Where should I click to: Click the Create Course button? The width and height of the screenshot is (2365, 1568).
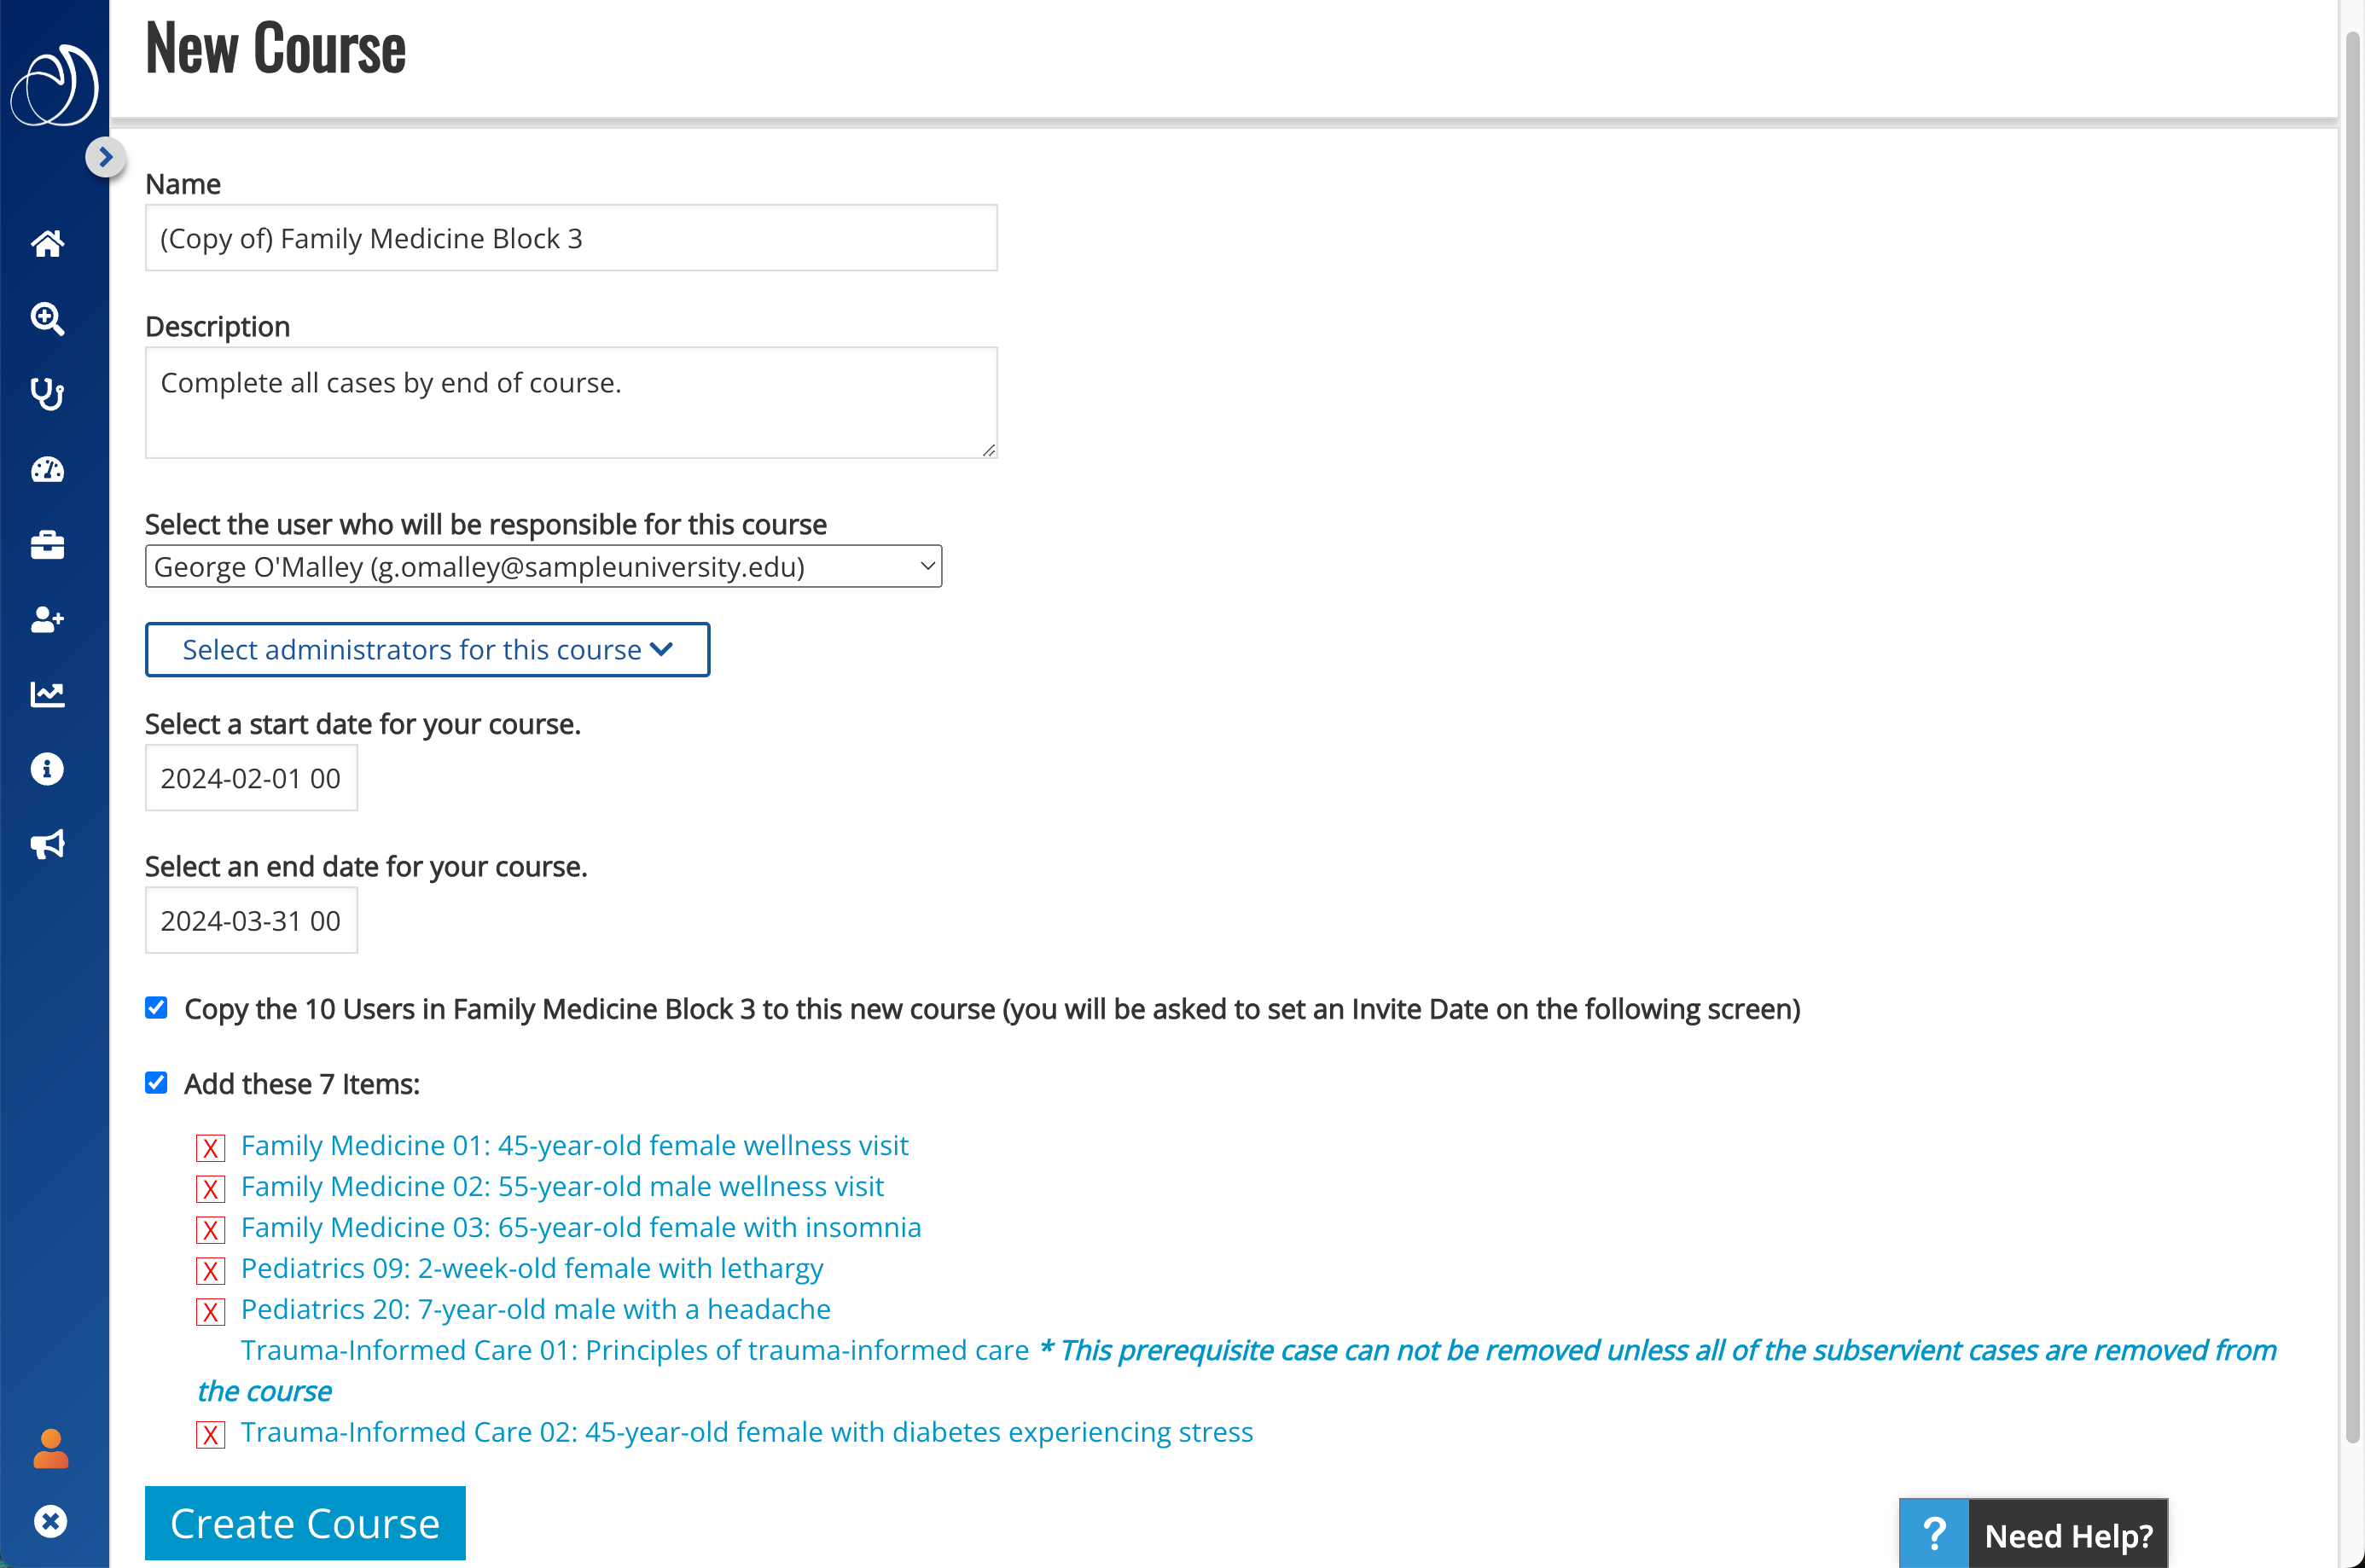305,1523
